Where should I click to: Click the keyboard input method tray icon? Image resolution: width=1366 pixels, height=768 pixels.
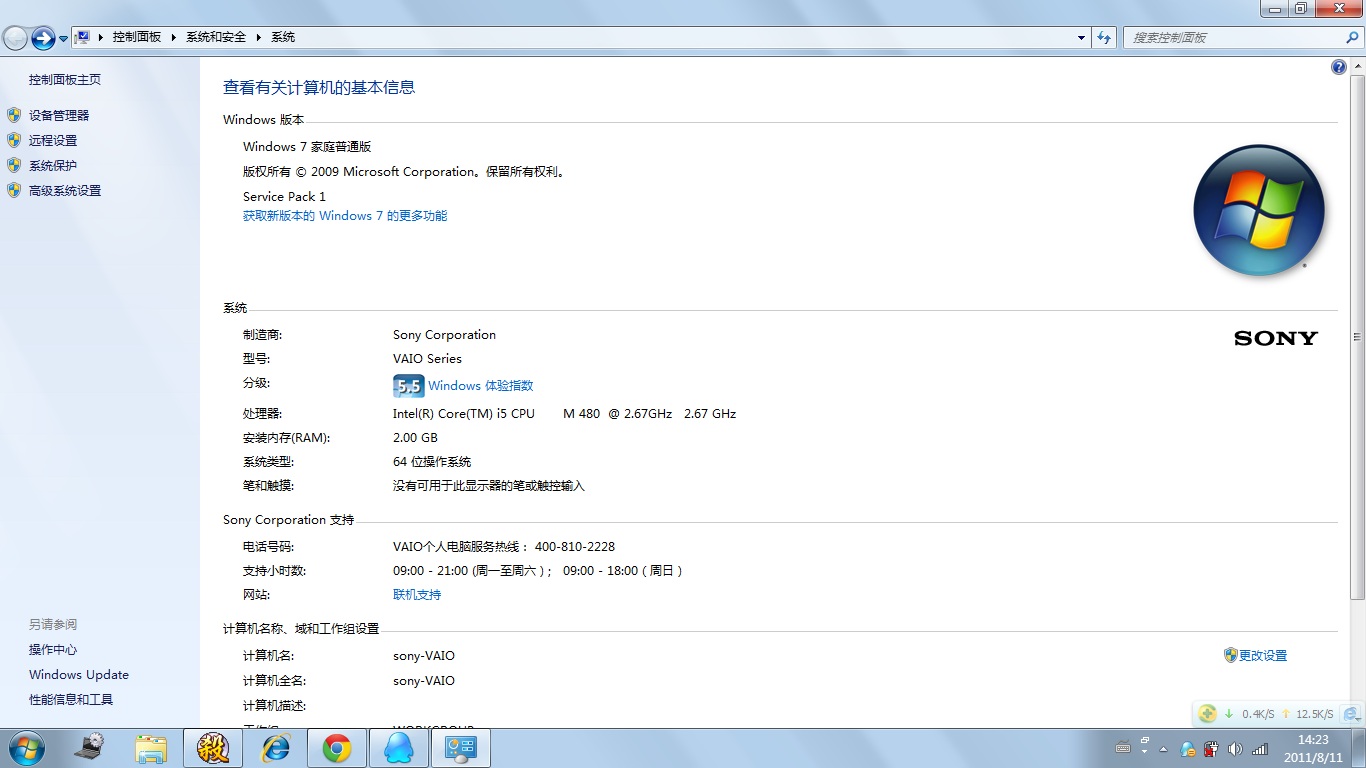pyautogui.click(x=1122, y=748)
